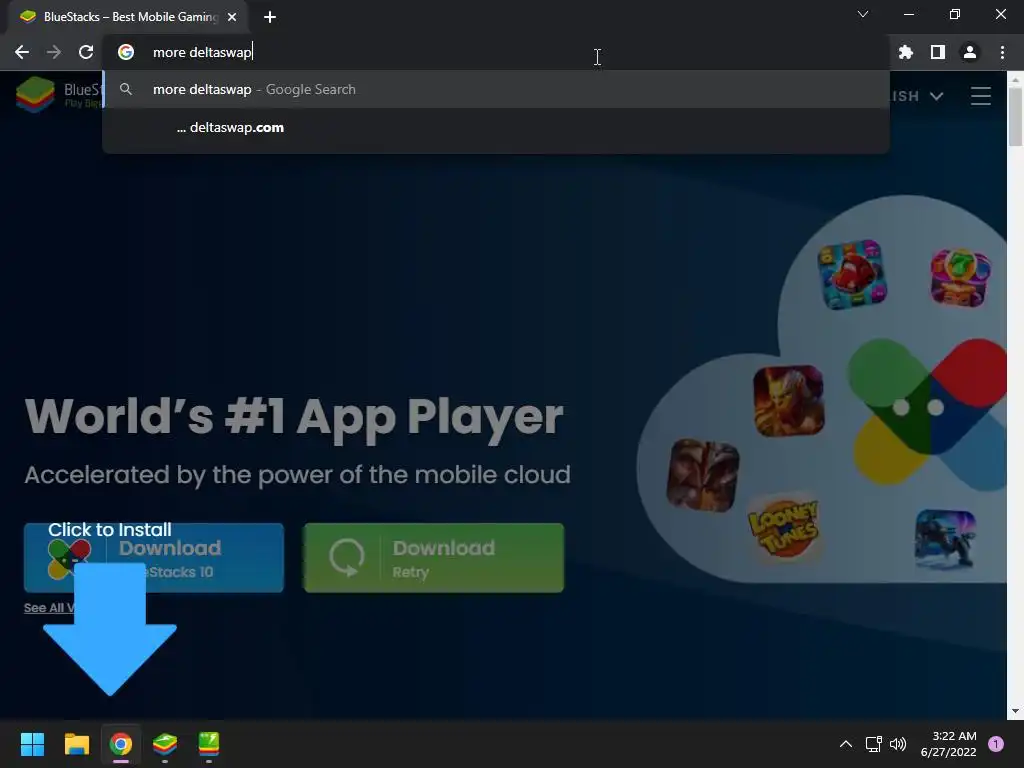Open the Chrome extensions puzzle icon
Viewport: 1024px width, 768px height.
905,52
